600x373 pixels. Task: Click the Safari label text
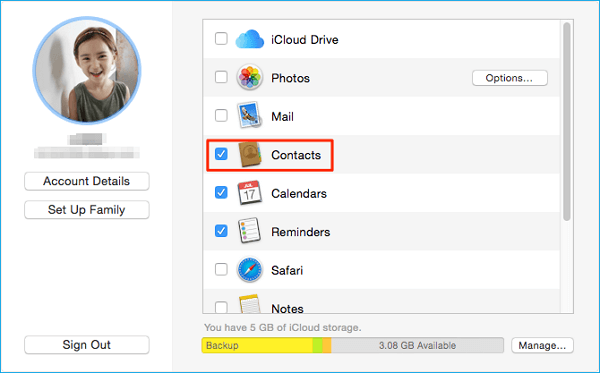(x=287, y=270)
